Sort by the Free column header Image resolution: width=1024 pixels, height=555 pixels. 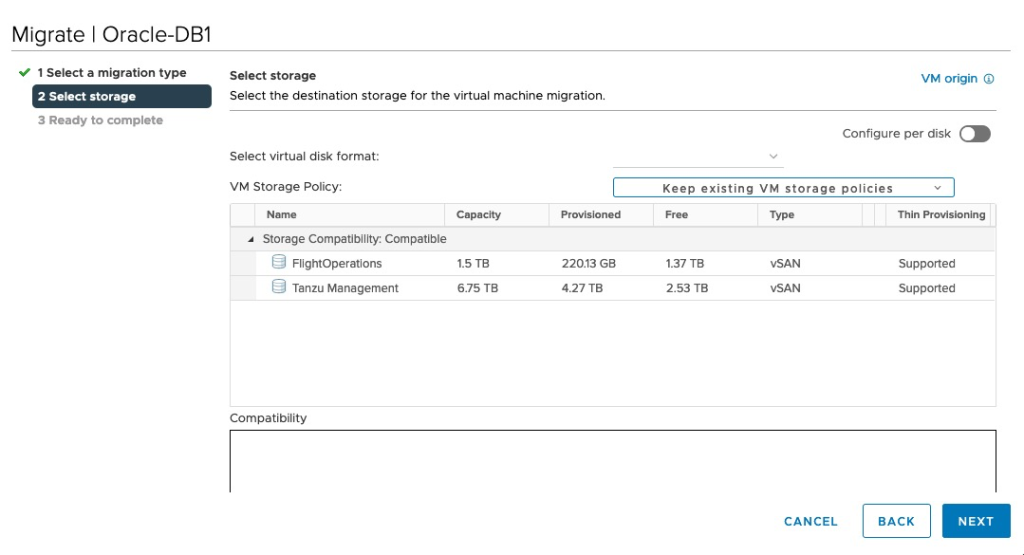click(x=676, y=215)
